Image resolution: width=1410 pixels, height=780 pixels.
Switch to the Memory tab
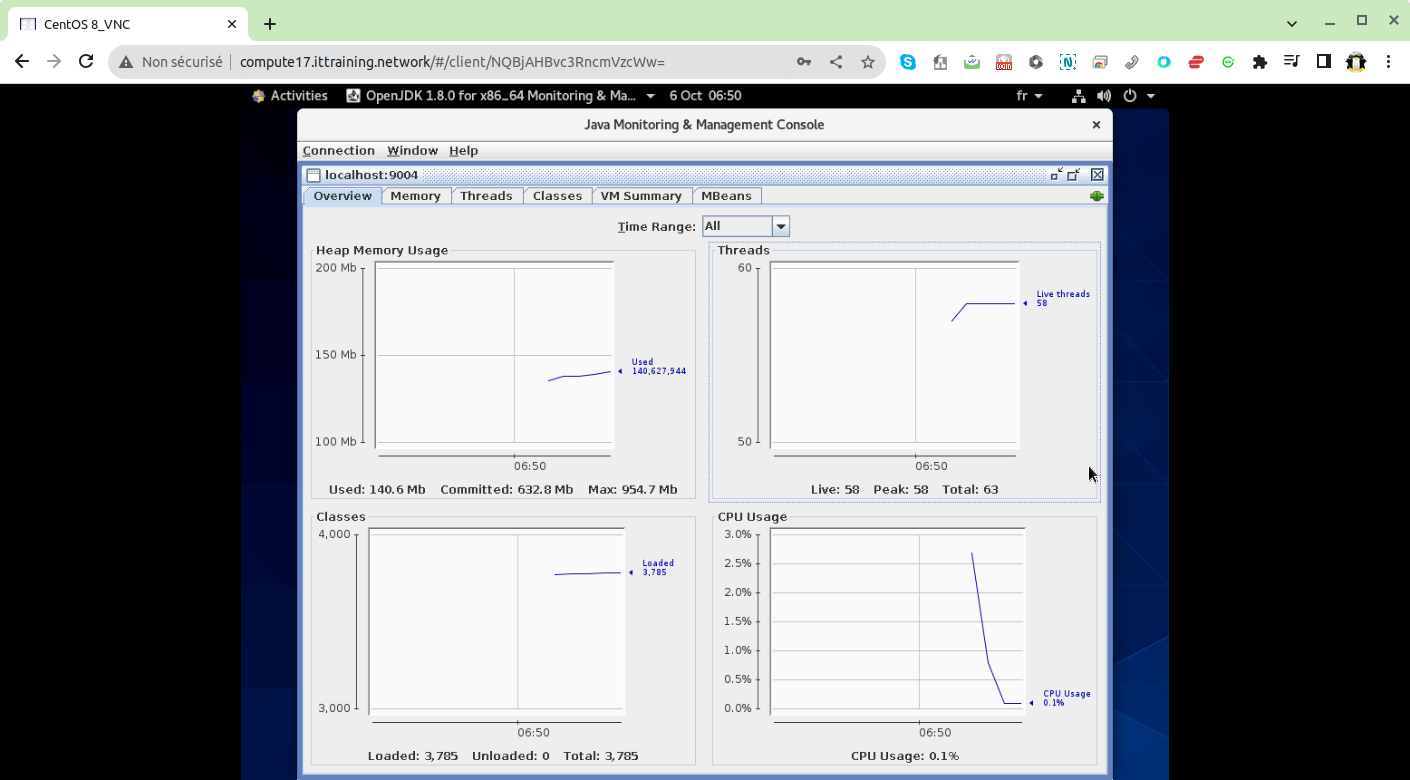point(416,196)
